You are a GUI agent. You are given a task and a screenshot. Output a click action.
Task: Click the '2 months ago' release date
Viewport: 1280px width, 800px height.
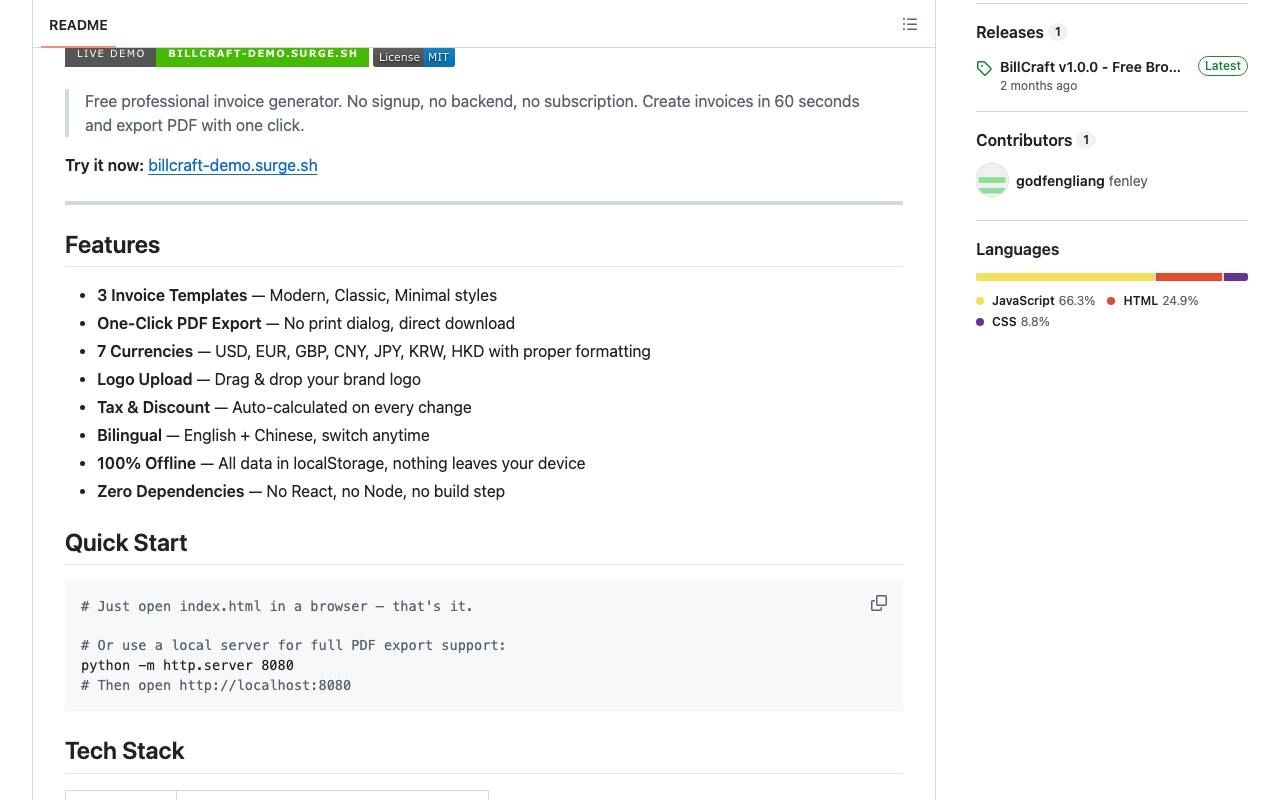click(x=1038, y=86)
